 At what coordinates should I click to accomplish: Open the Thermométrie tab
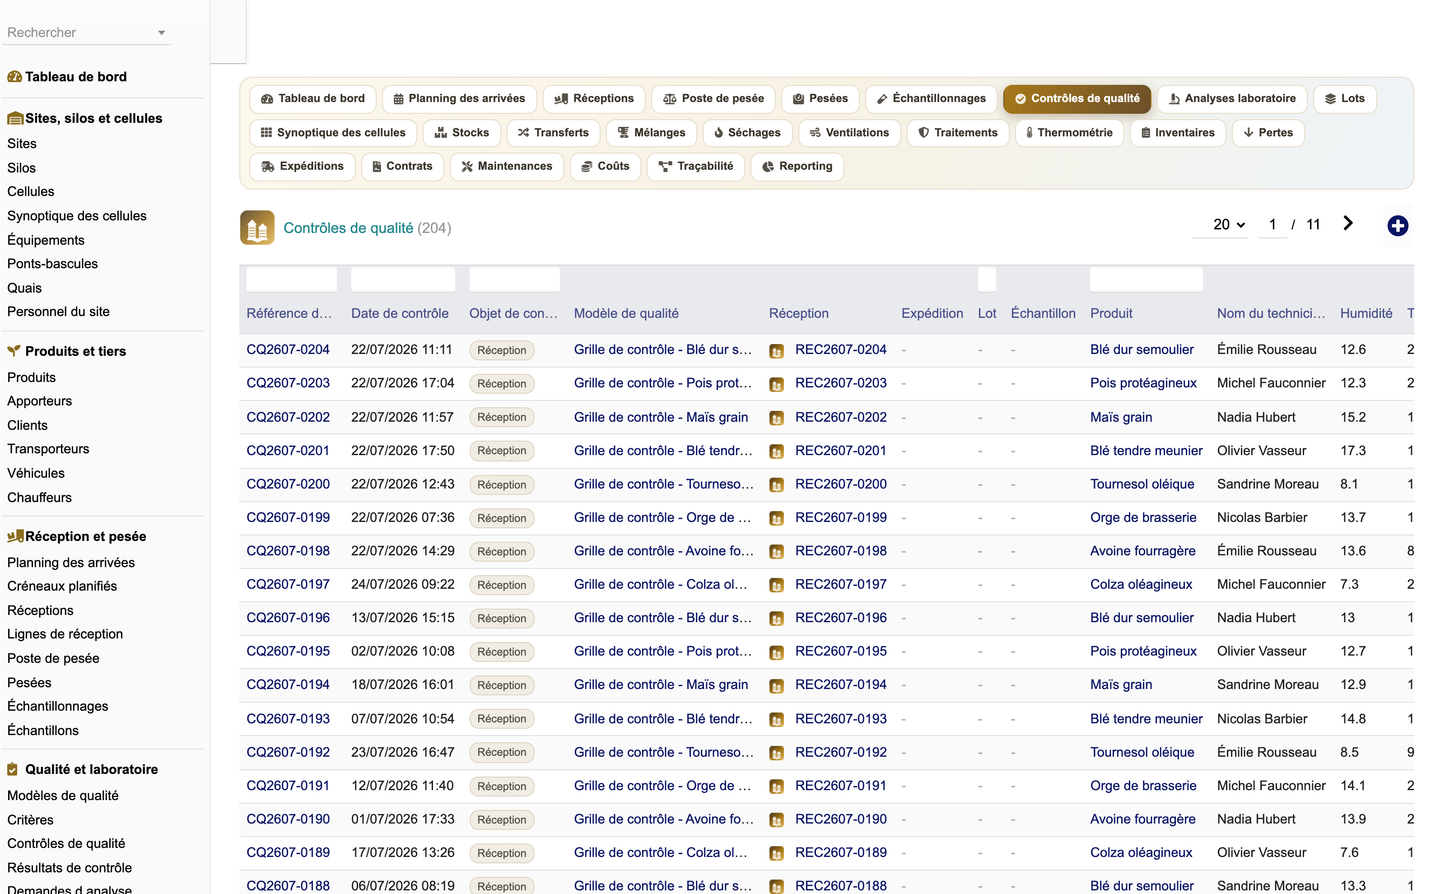1069,133
